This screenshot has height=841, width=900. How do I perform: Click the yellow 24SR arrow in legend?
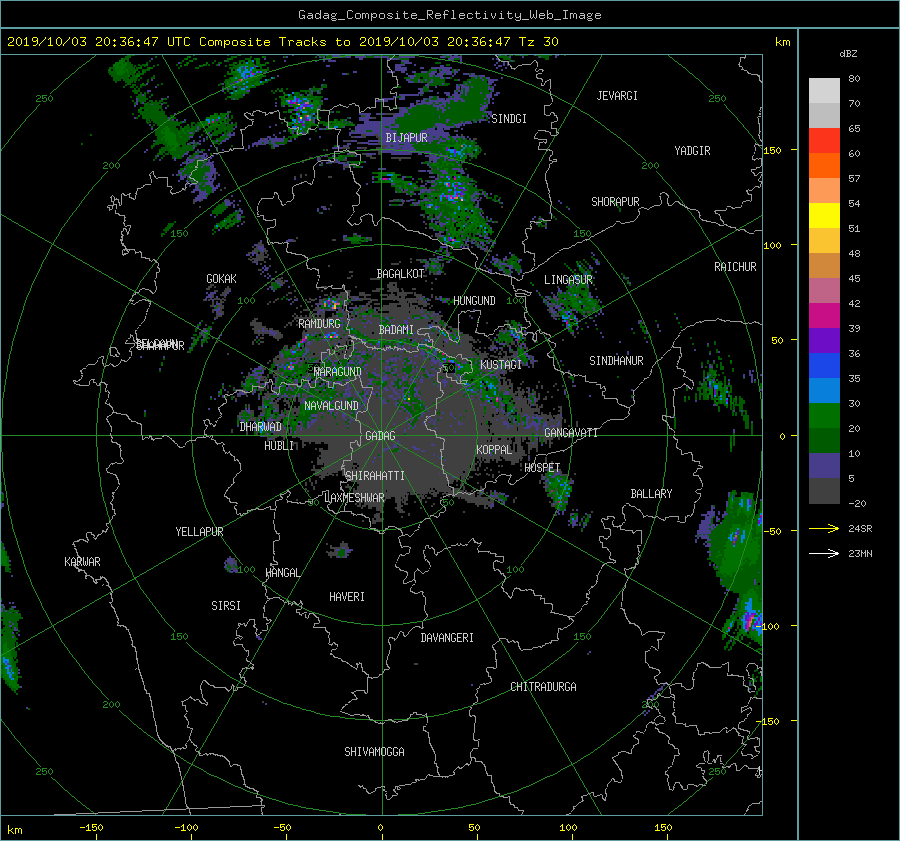click(824, 528)
